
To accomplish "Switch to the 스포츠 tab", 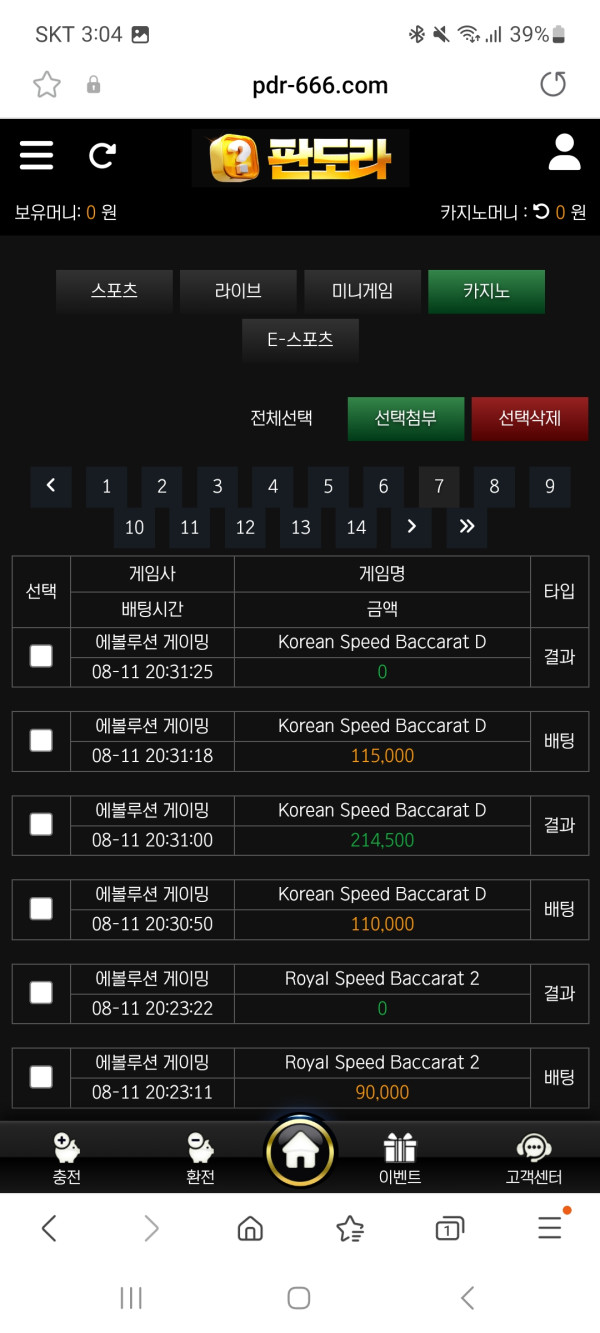I will coord(114,292).
